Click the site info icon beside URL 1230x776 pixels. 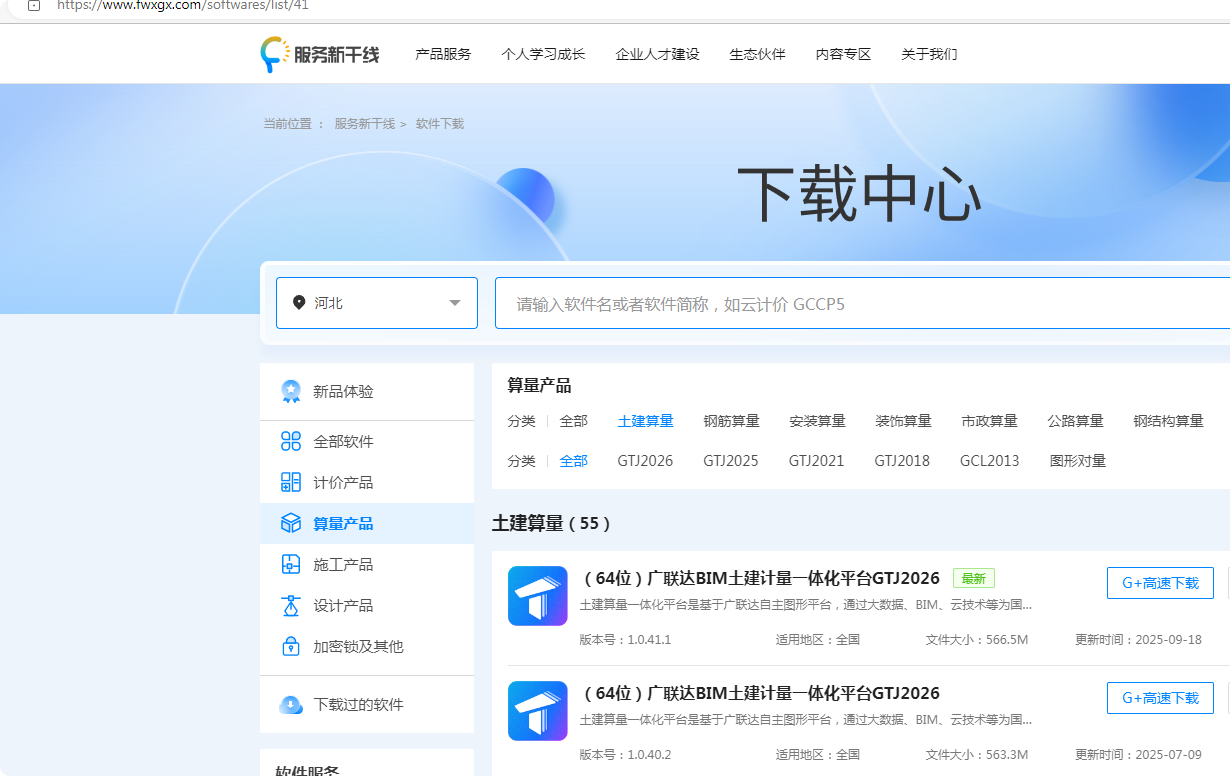pyautogui.click(x=34, y=5)
